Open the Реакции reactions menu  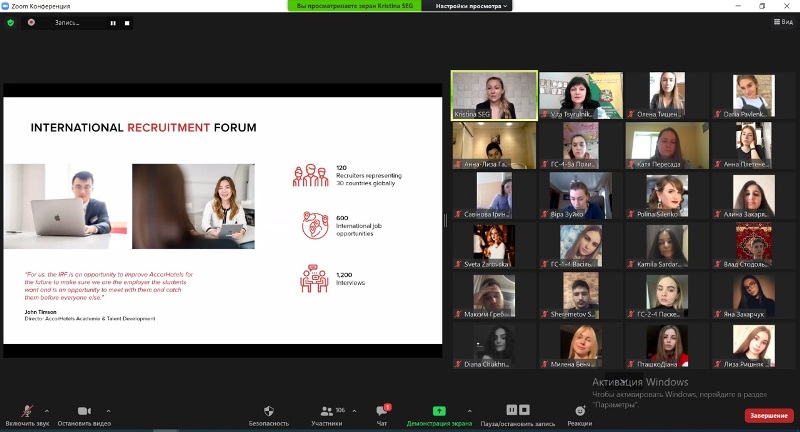(580, 416)
